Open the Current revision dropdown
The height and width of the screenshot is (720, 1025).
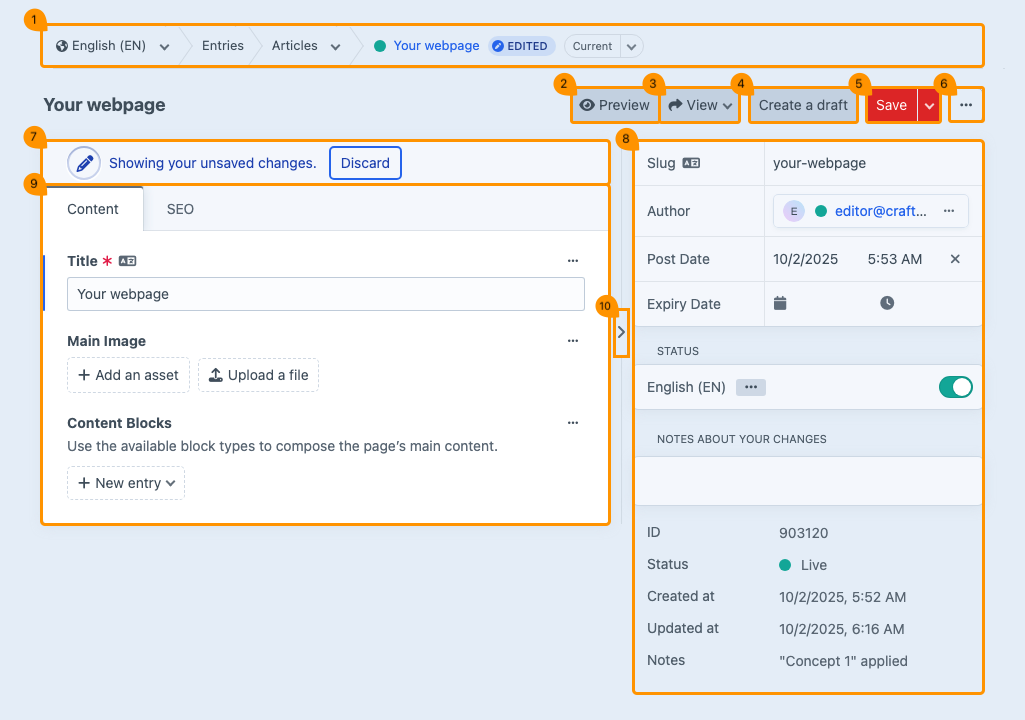point(630,46)
